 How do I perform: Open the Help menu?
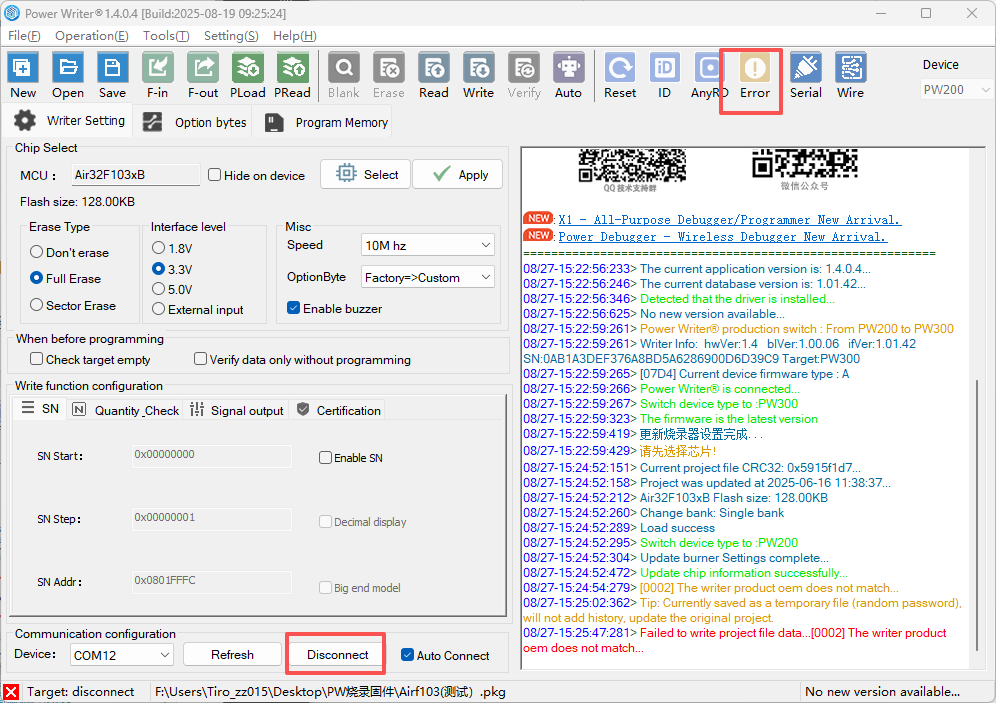(x=295, y=36)
